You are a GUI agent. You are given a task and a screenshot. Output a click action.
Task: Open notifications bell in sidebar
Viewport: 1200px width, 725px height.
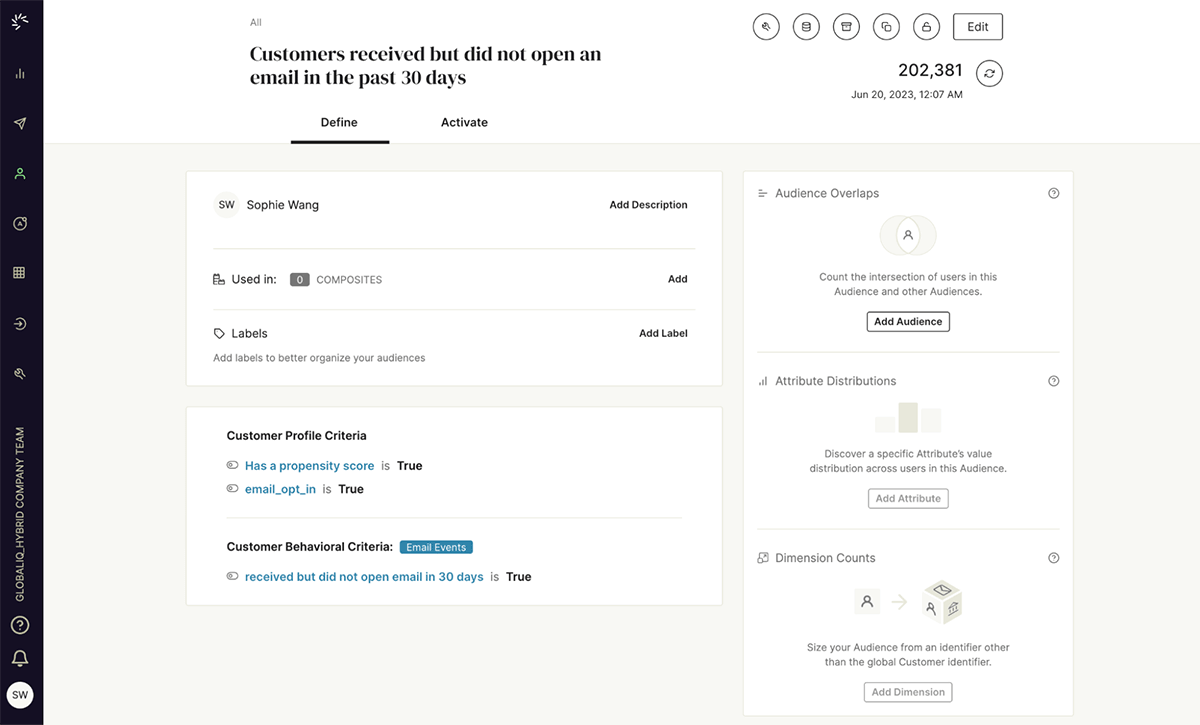pos(20,658)
